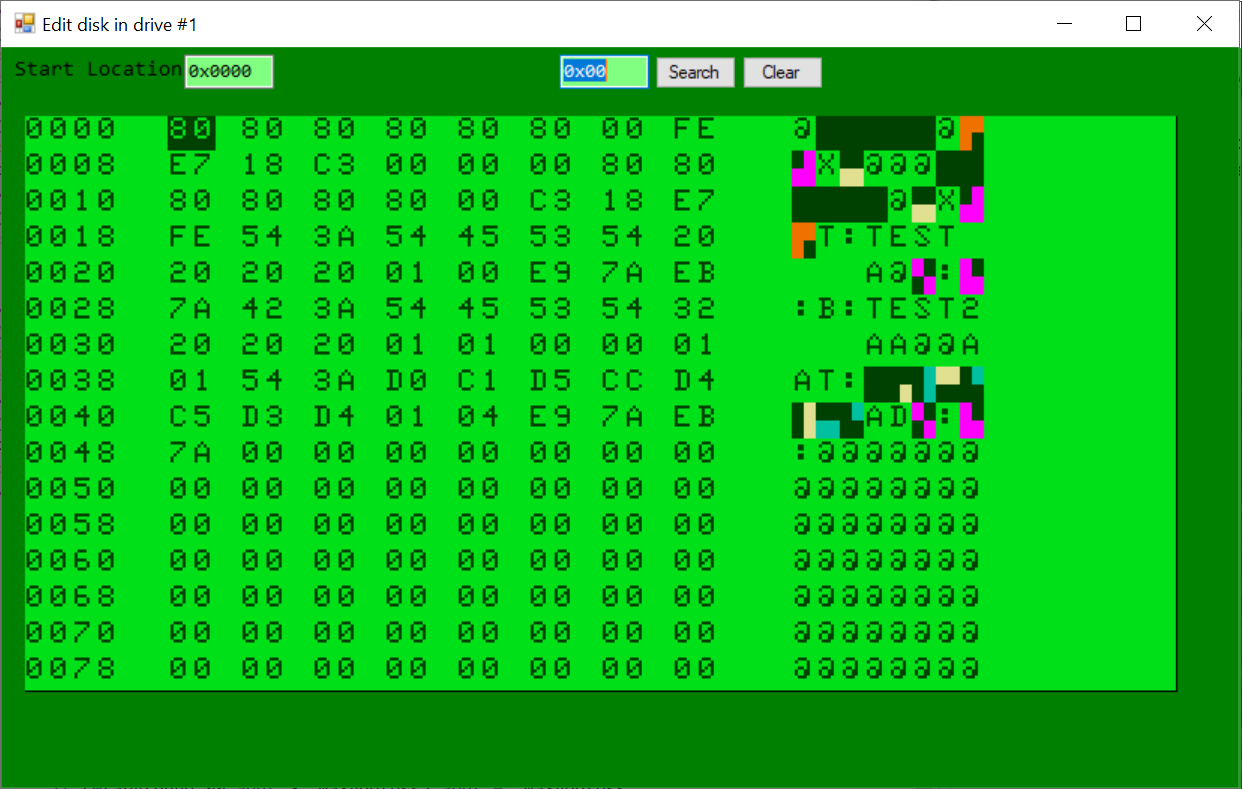Select byte CC in row 0038
The image size is (1243, 789).
[623, 381]
